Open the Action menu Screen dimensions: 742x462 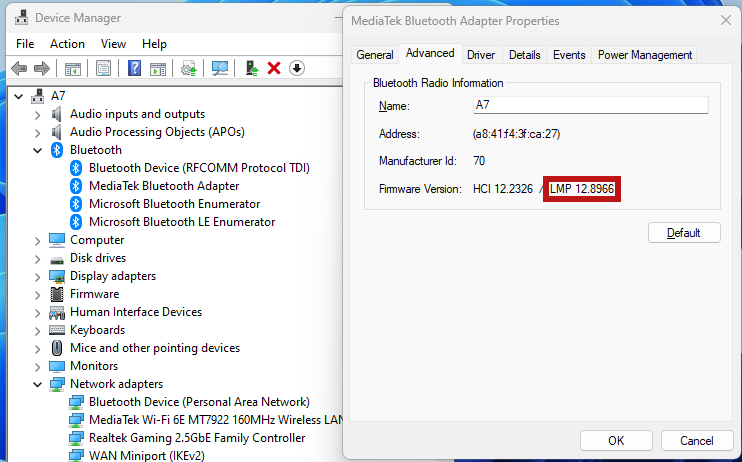click(67, 44)
